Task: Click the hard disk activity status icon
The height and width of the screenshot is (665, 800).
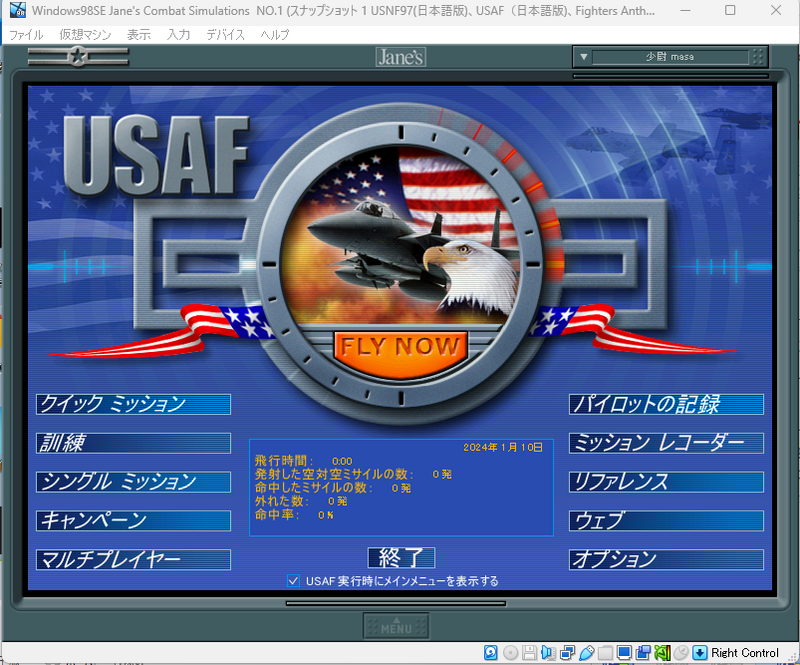Action: 491,652
